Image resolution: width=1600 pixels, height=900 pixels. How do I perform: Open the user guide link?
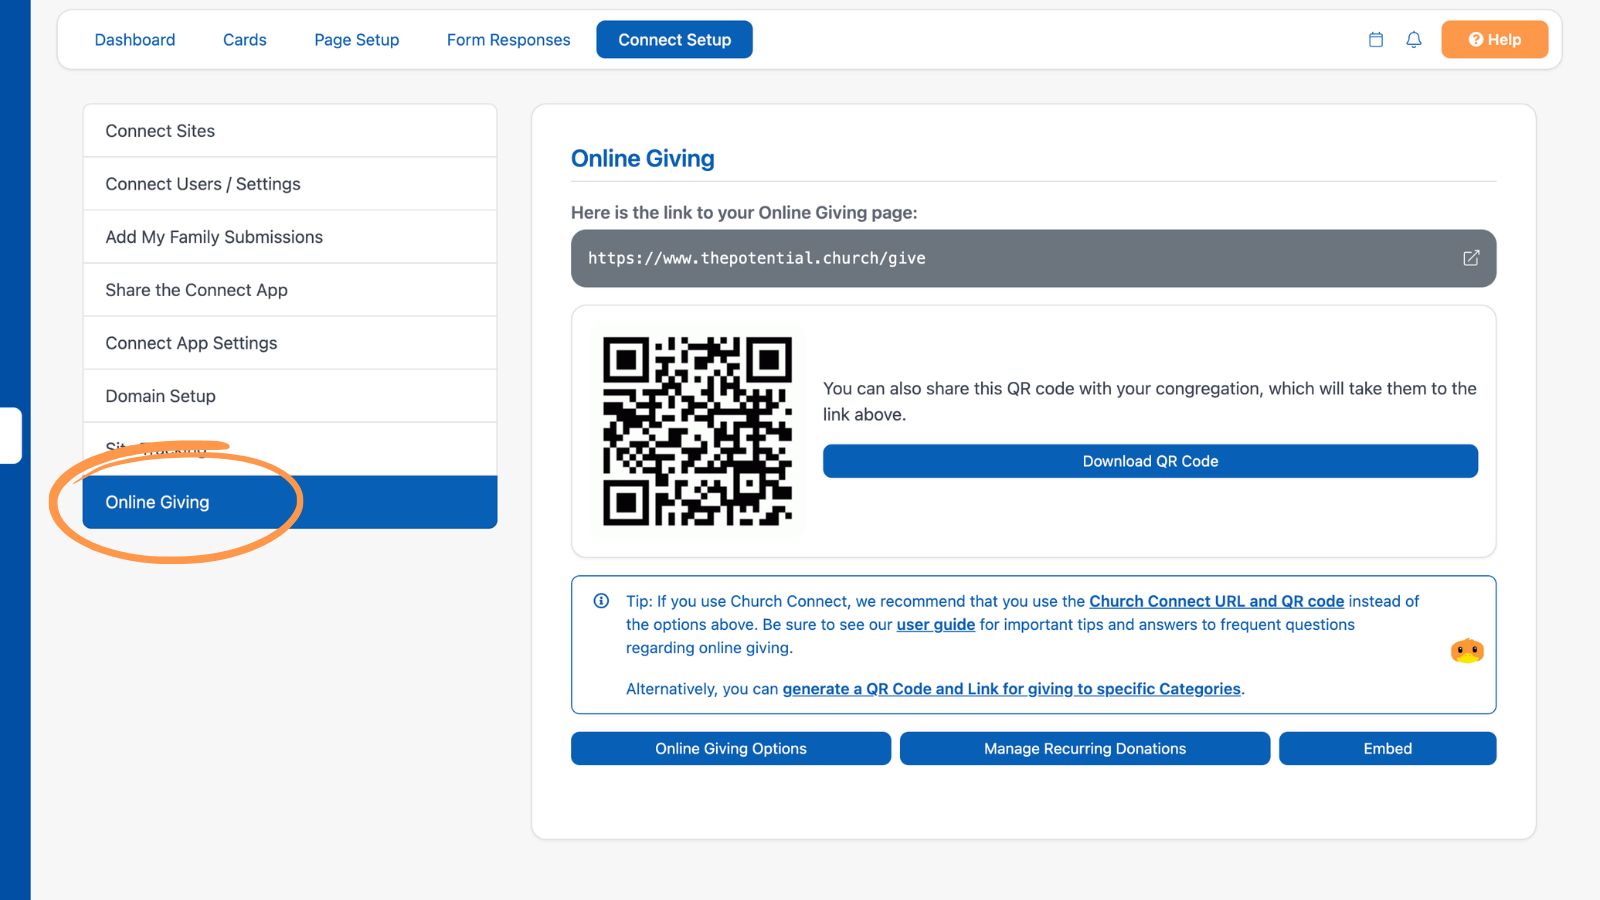tap(936, 624)
